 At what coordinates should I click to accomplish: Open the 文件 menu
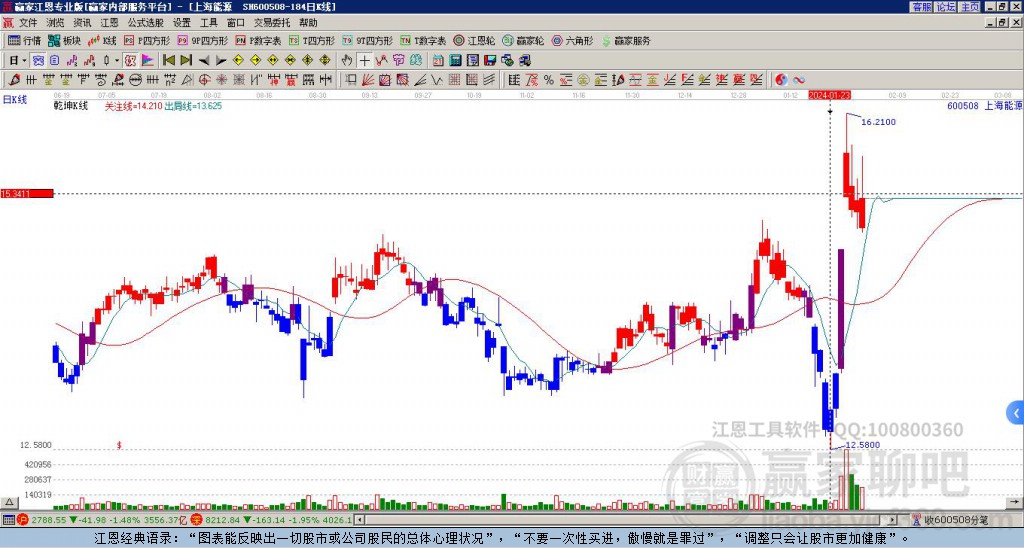[27, 23]
